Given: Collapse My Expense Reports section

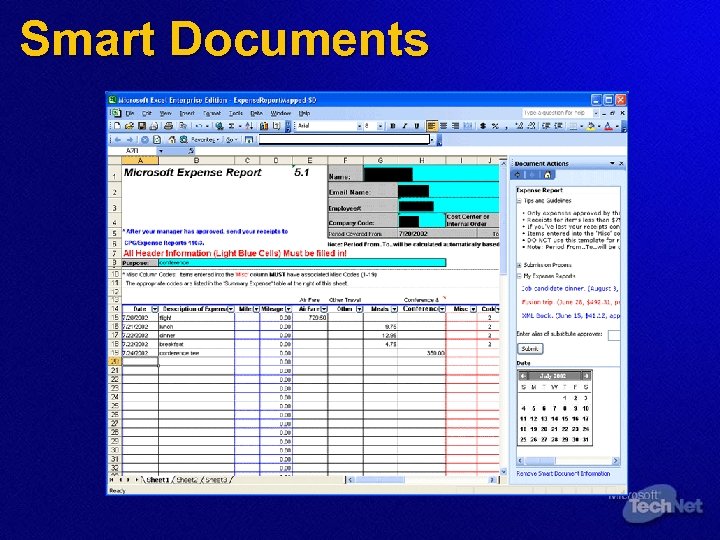Looking at the screenshot, I should tap(519, 276).
